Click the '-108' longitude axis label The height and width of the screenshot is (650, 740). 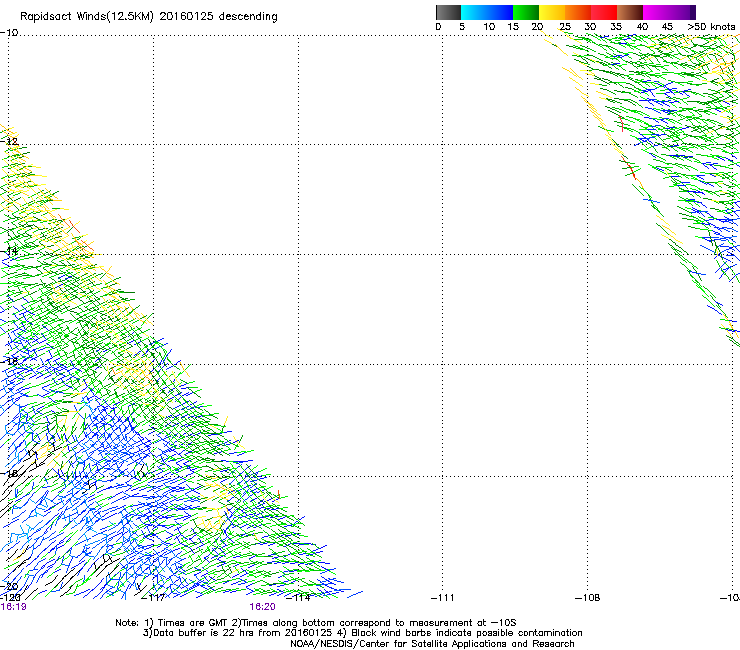[x=588, y=598]
